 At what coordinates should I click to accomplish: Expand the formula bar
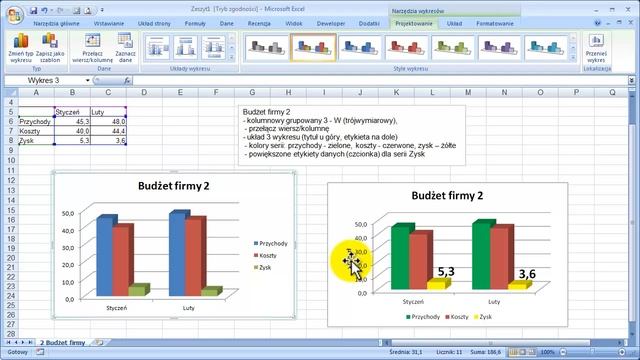631,80
